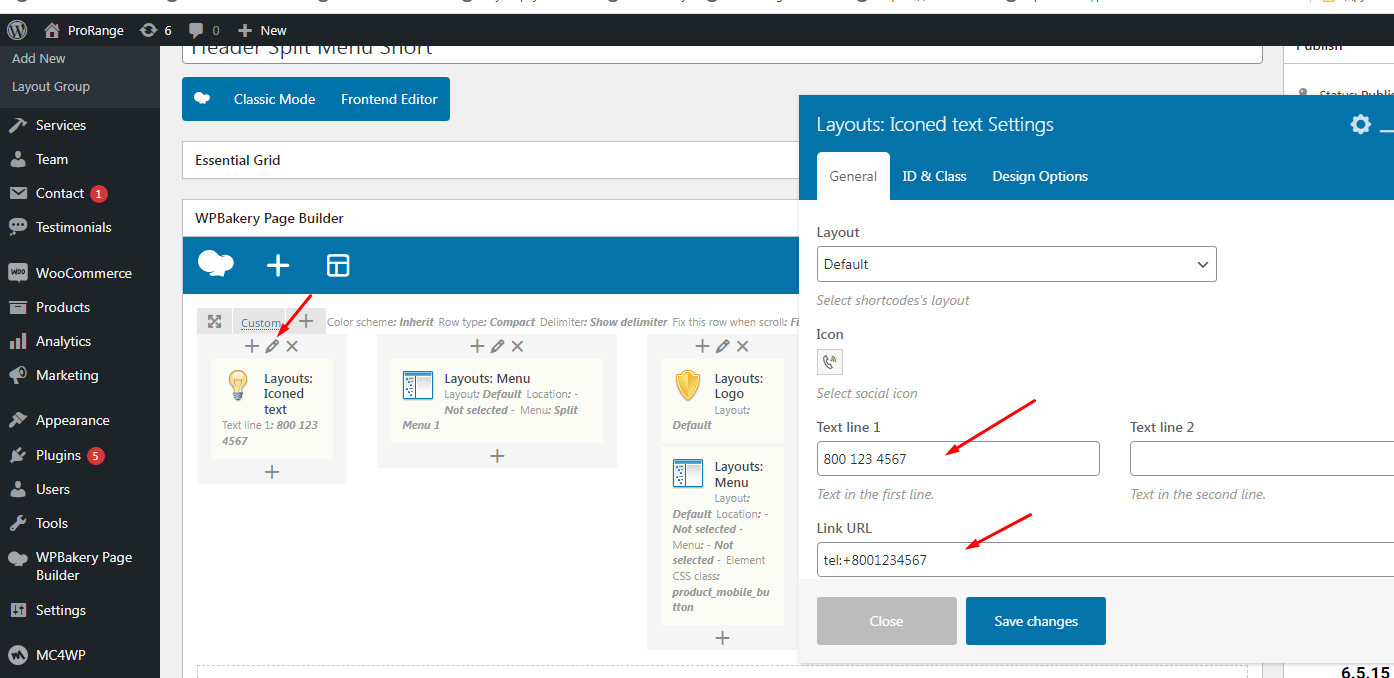Open the Layout Group sidebar link
Viewport: 1394px width, 678px height.
[51, 86]
